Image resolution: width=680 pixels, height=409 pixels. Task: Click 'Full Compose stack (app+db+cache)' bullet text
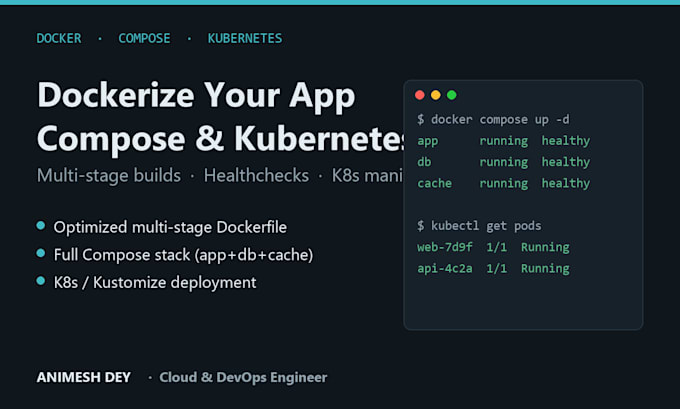[x=183, y=255]
